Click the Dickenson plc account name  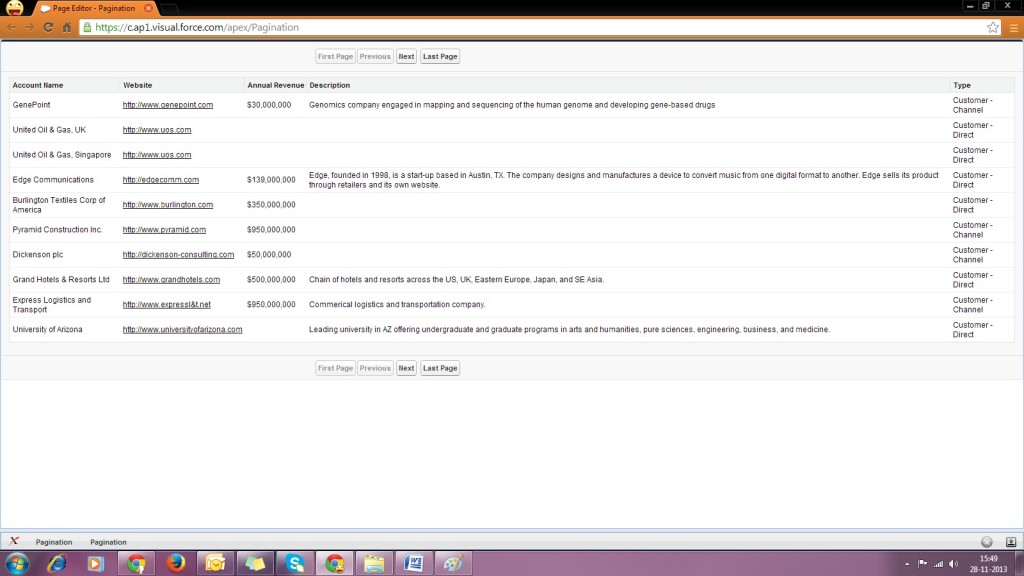(x=38, y=255)
